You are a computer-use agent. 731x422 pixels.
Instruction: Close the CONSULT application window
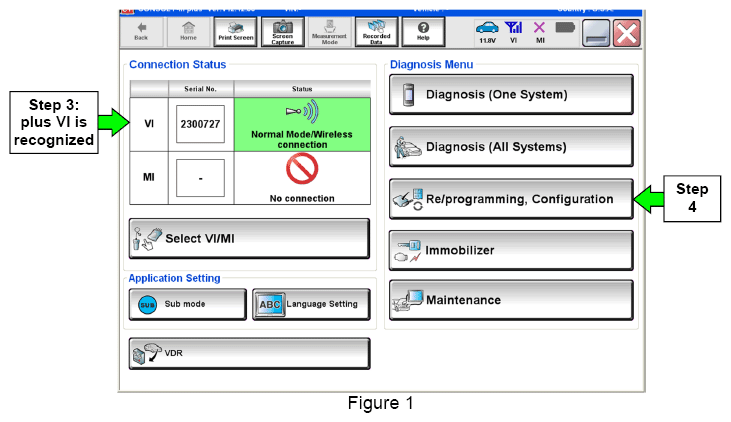tap(627, 33)
